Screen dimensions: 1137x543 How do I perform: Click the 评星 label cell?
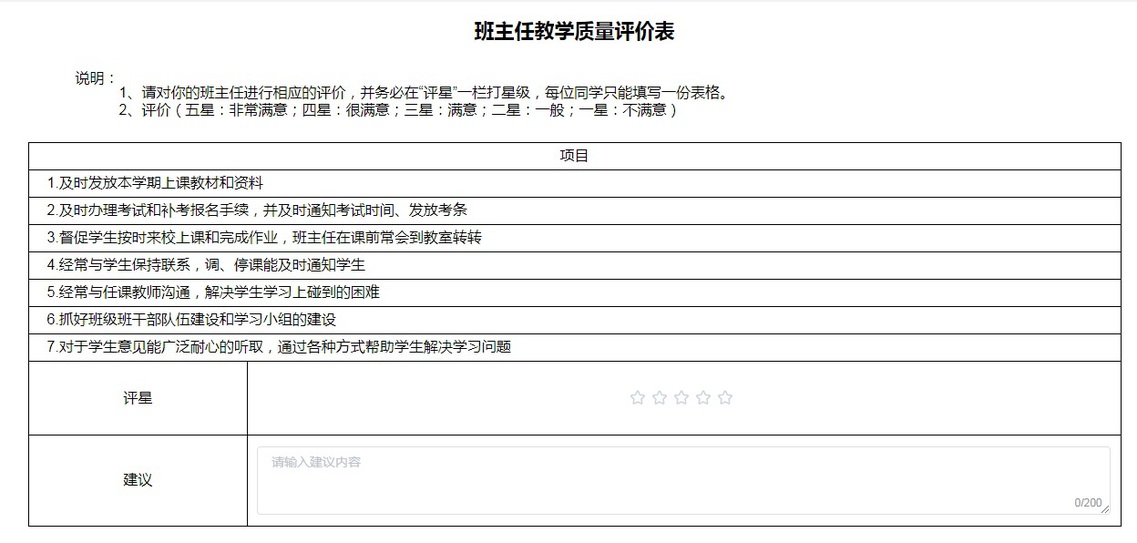[138, 398]
